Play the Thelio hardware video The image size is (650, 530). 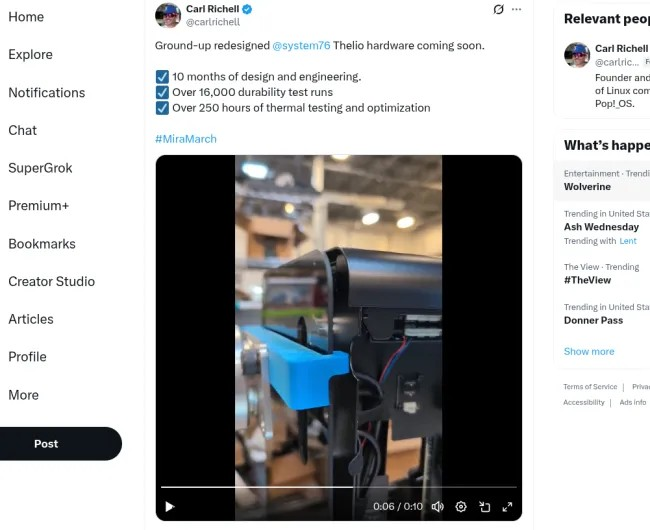tap(170, 507)
